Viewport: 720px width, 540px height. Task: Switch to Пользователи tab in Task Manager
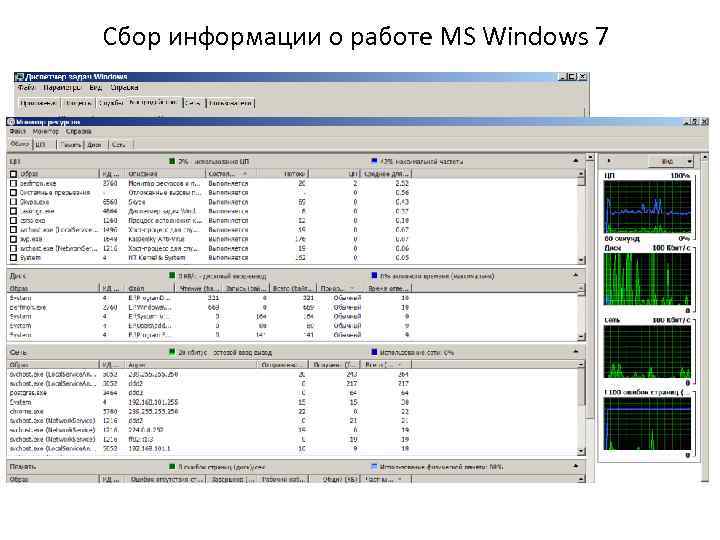point(231,103)
